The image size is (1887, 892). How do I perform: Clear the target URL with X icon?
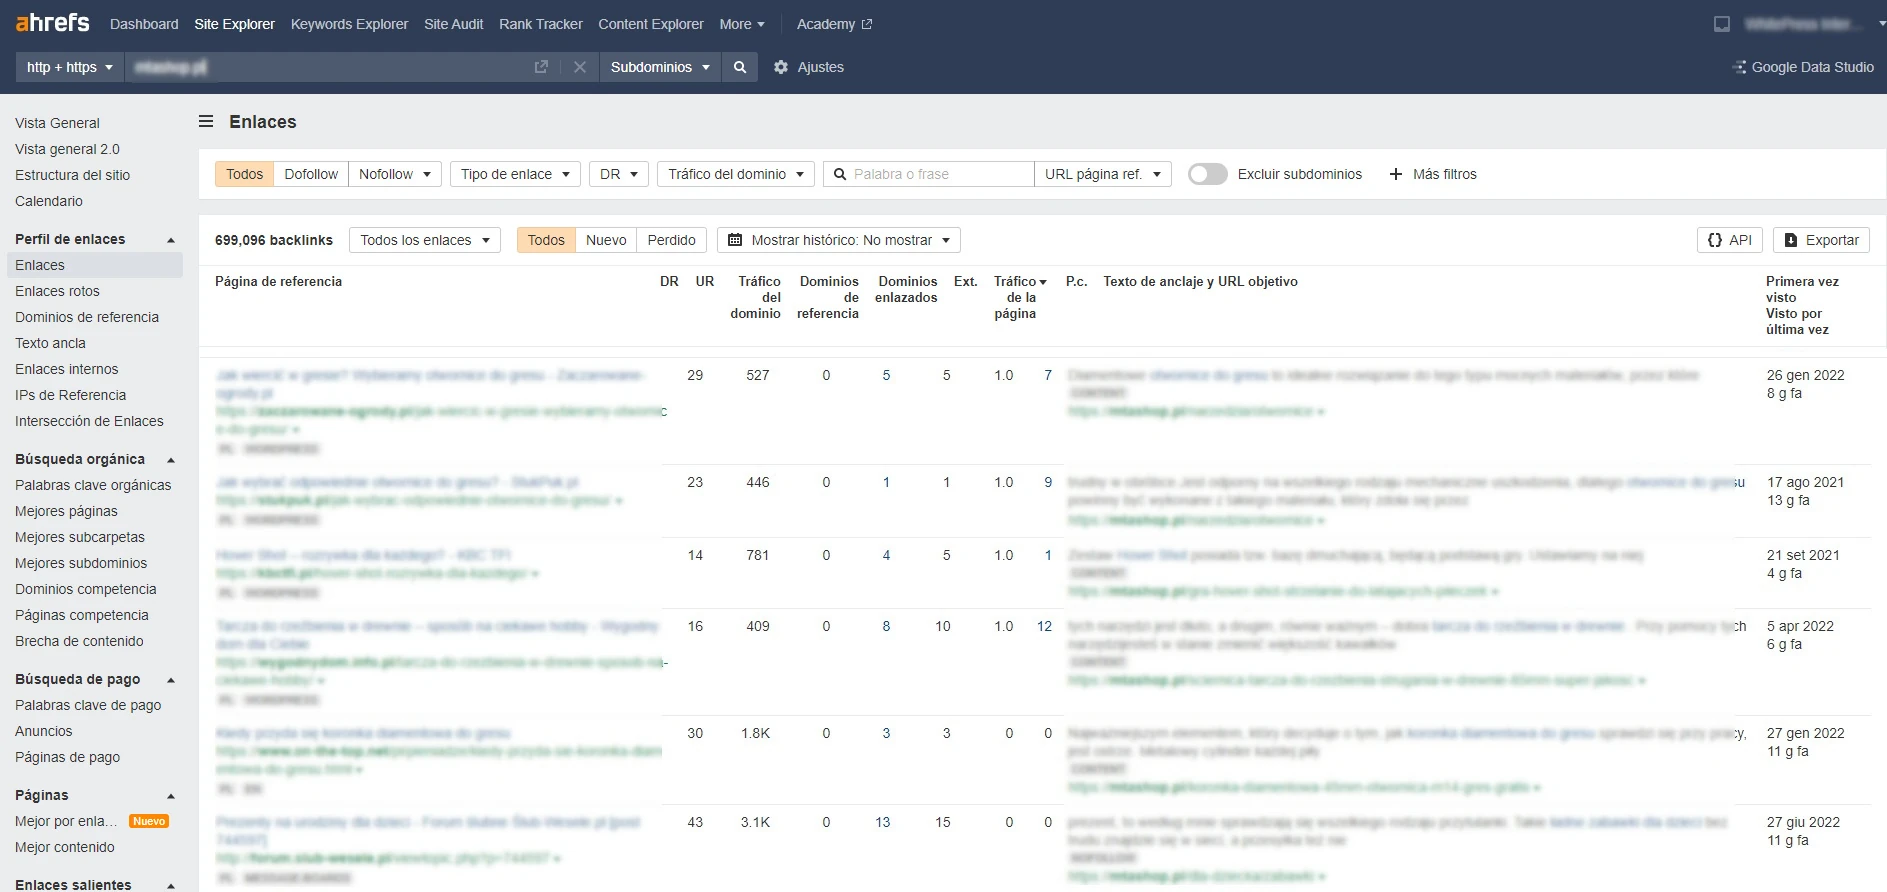(x=579, y=67)
